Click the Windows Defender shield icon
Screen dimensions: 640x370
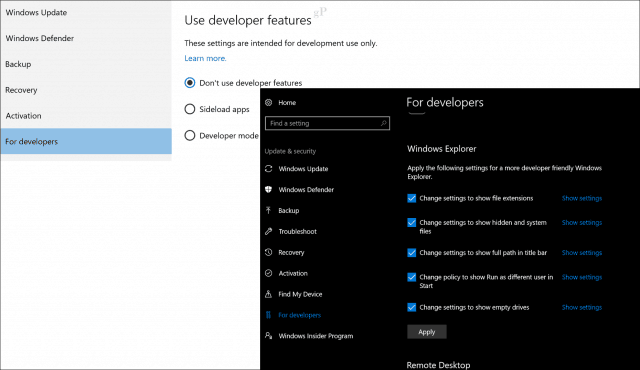pos(269,190)
